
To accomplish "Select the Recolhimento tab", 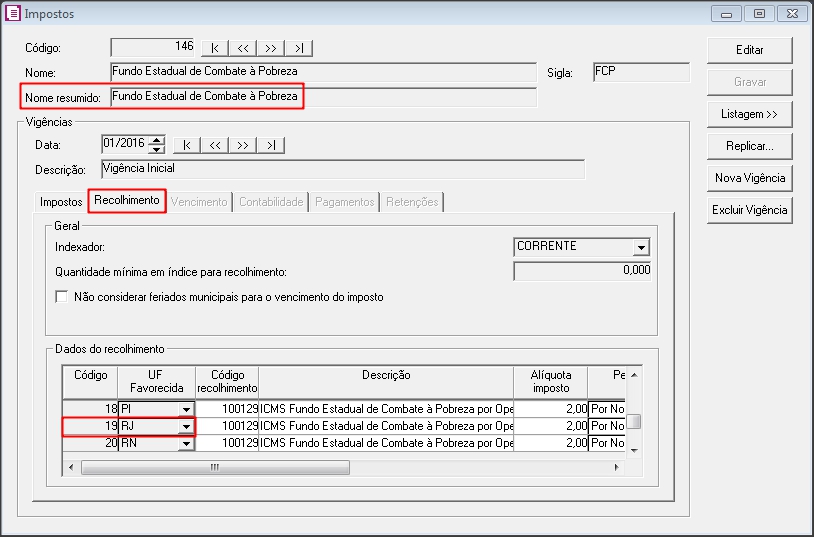I will (x=127, y=201).
